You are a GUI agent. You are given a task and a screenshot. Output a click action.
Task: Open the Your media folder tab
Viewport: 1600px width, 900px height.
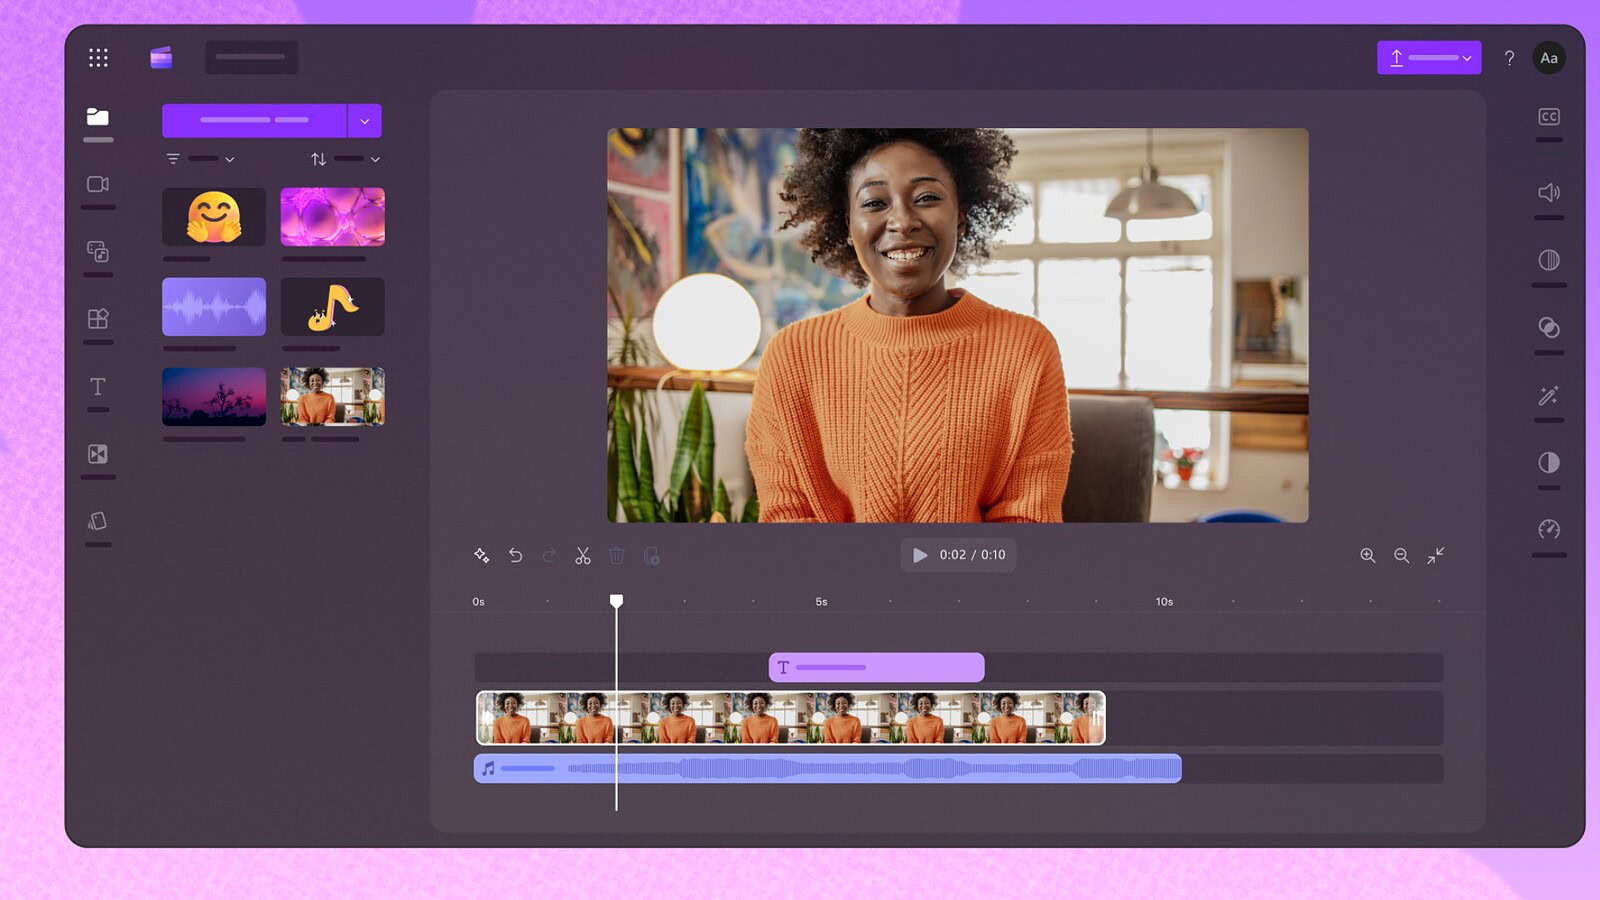tap(98, 117)
